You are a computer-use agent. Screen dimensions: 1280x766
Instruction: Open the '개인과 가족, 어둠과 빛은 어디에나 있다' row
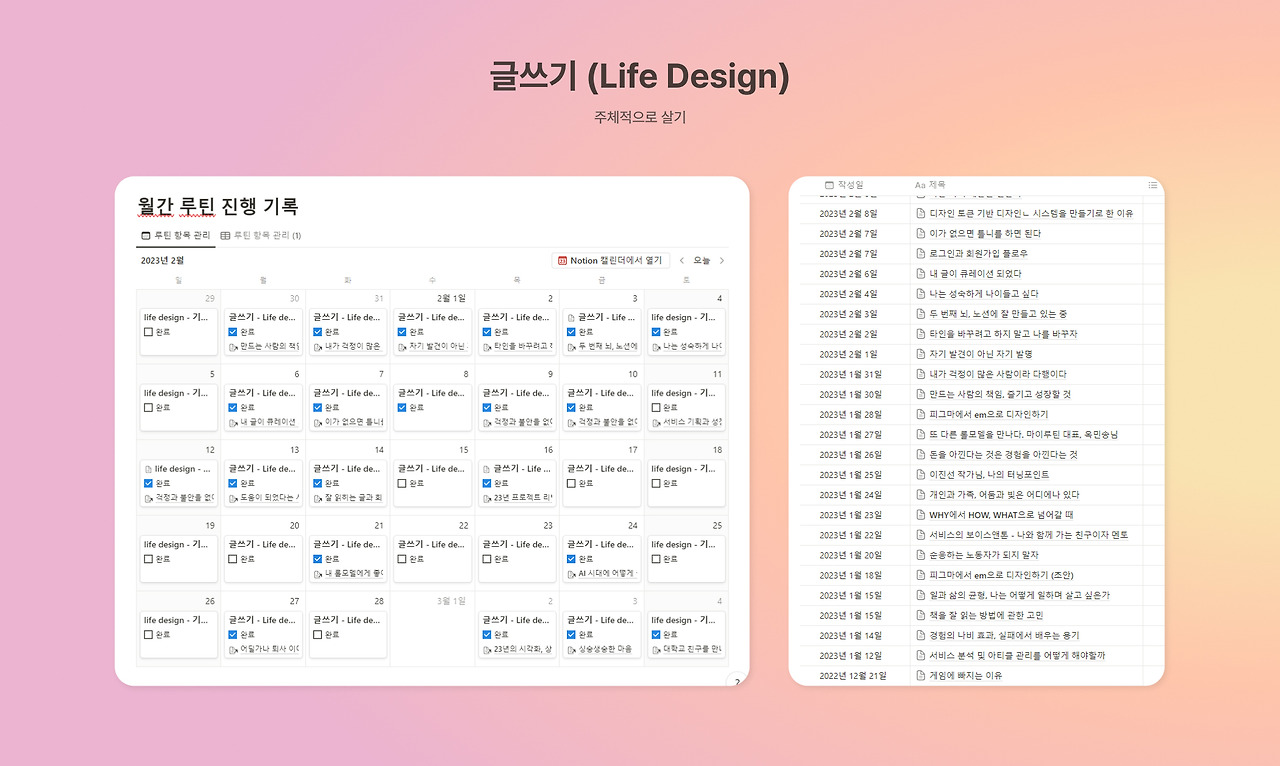pos(1005,495)
